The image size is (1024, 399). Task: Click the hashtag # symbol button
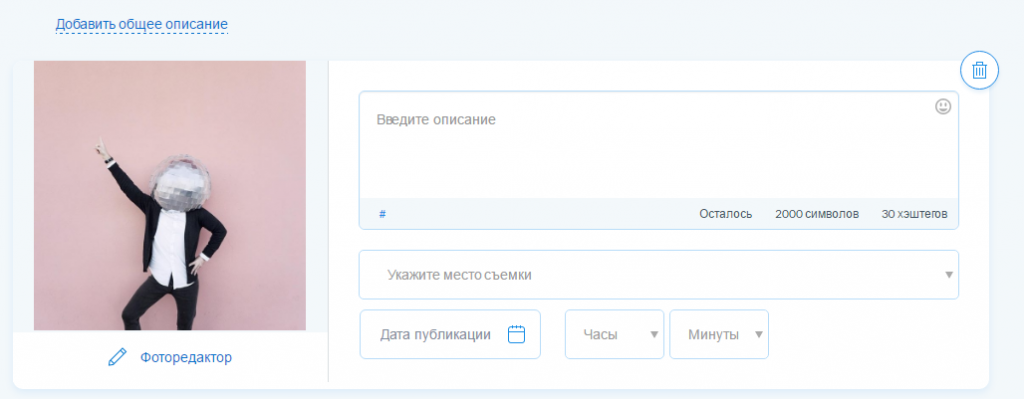[x=382, y=214]
